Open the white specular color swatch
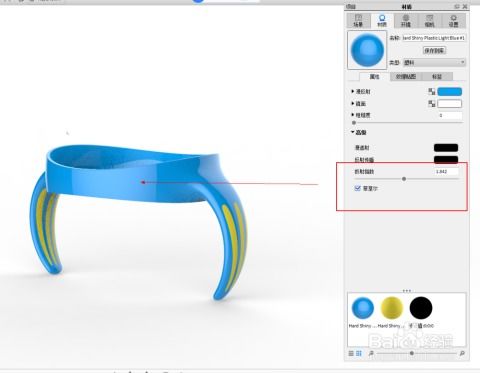The height and width of the screenshot is (373, 480). [449, 104]
